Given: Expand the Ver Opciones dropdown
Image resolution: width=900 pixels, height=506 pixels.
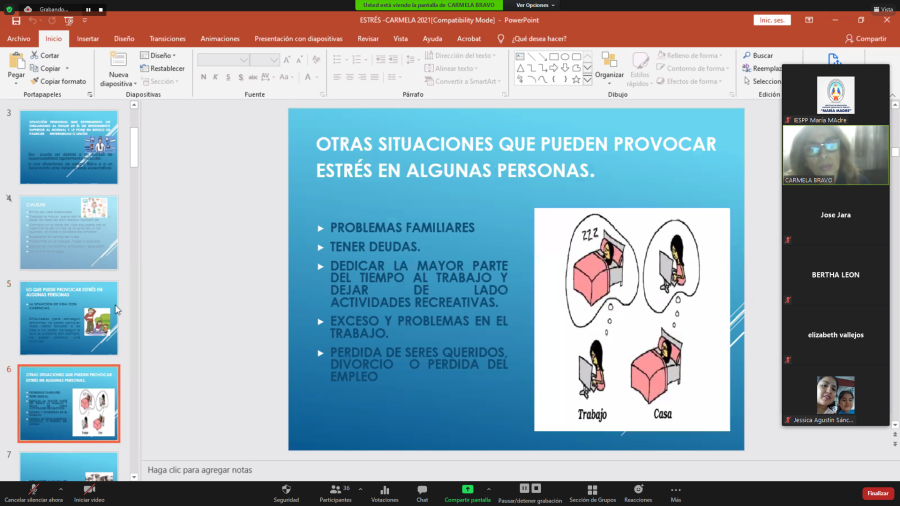Looking at the screenshot, I should [x=535, y=5].
